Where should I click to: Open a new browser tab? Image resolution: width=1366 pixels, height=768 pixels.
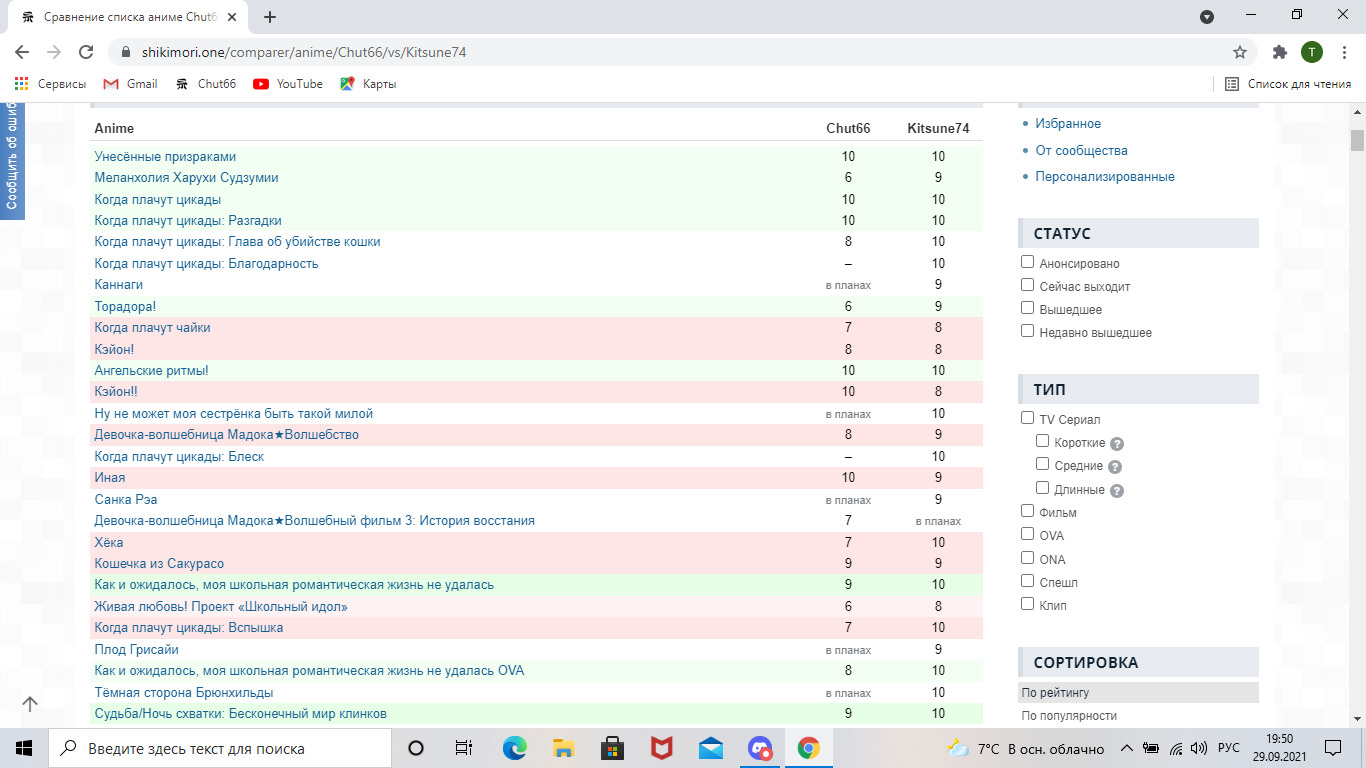270,17
